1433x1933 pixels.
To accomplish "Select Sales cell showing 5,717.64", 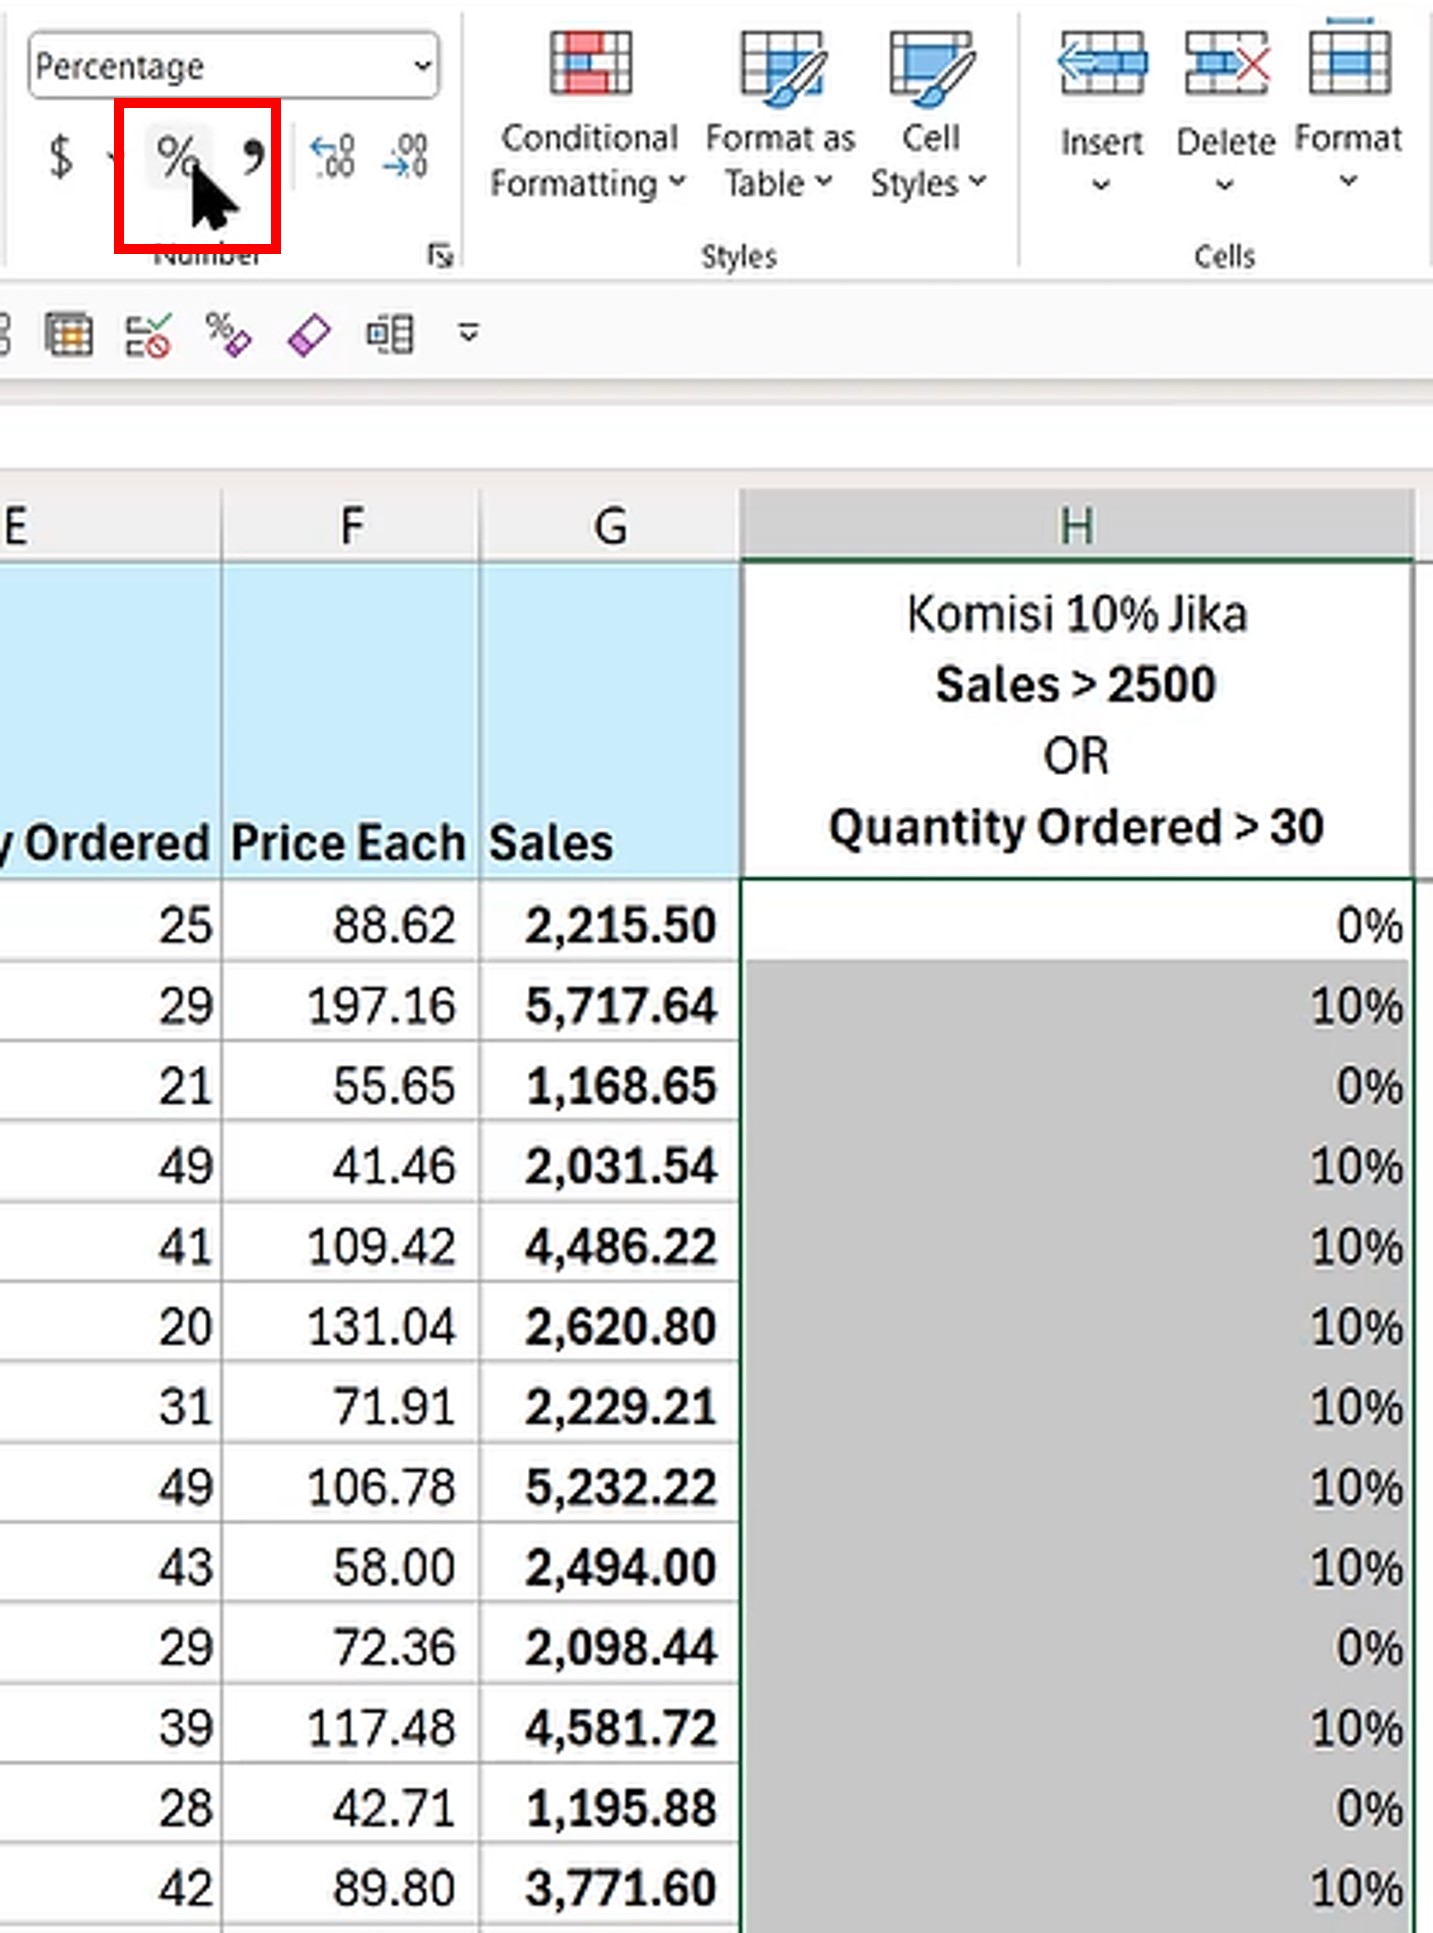I will point(610,1005).
